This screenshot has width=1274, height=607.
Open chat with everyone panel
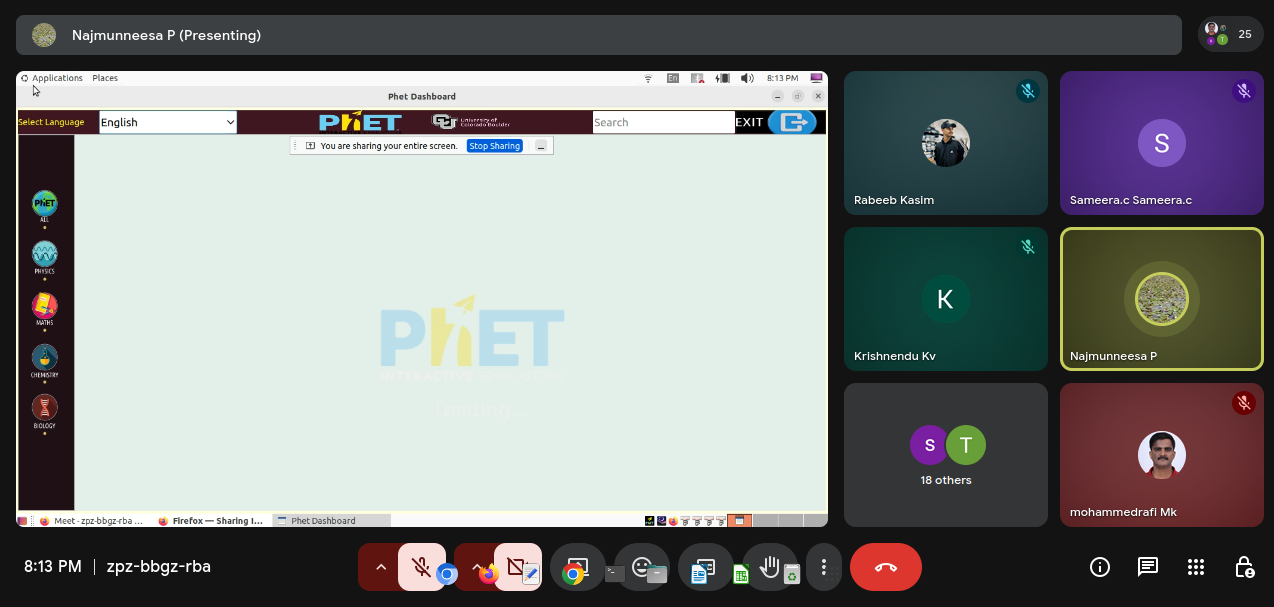[x=1147, y=567]
